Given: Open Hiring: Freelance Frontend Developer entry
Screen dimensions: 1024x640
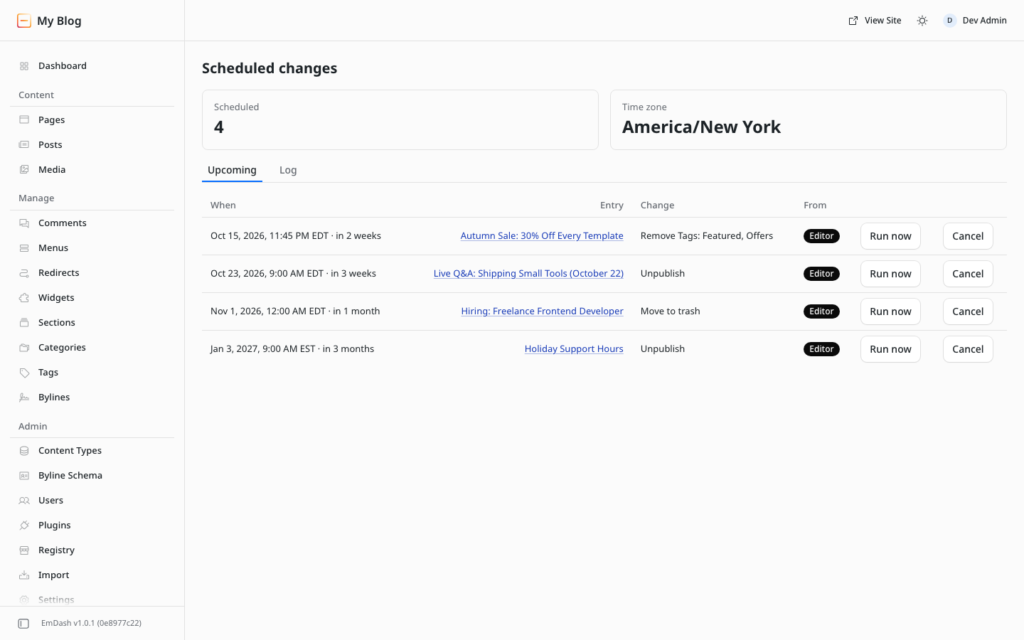Looking at the screenshot, I should [542, 311].
